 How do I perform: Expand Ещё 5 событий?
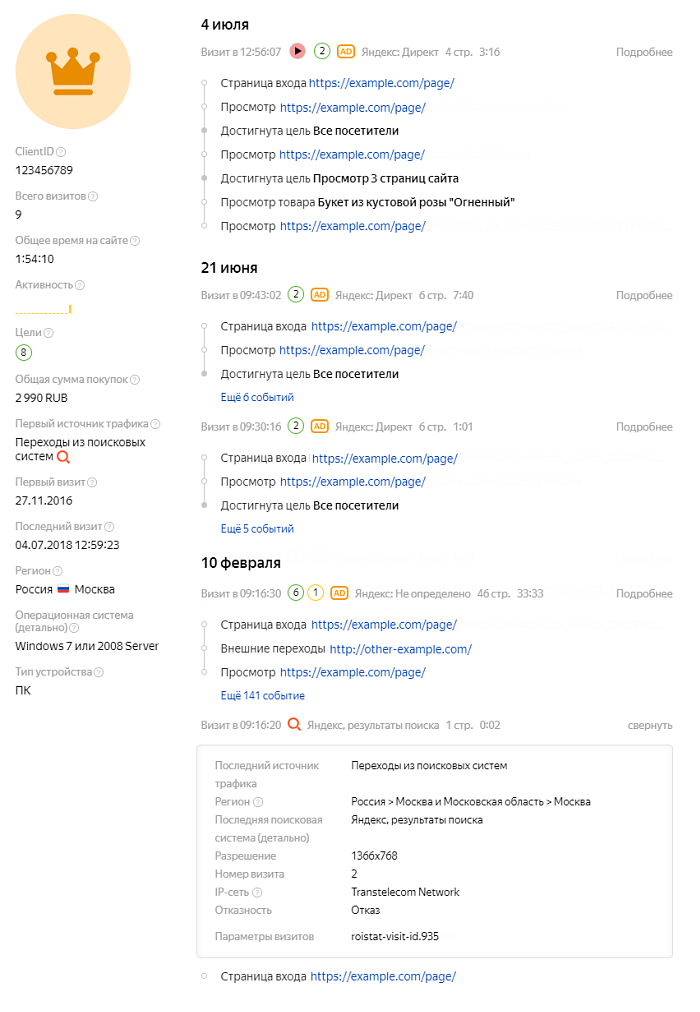257,529
